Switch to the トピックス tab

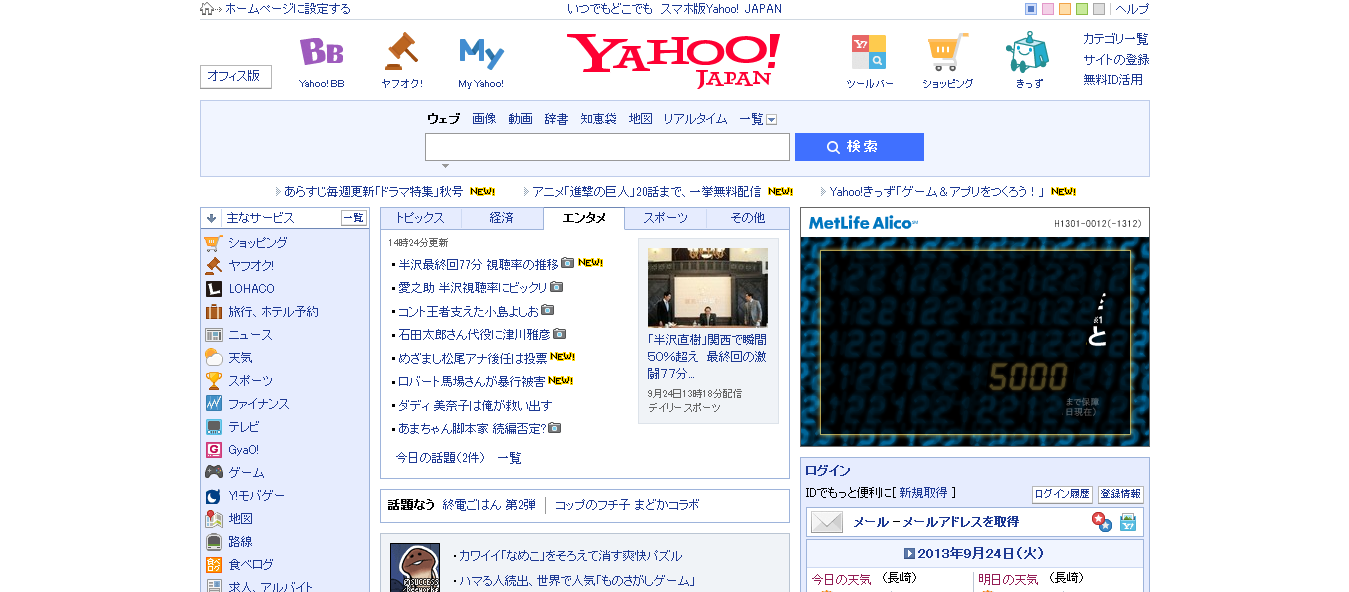tap(420, 218)
